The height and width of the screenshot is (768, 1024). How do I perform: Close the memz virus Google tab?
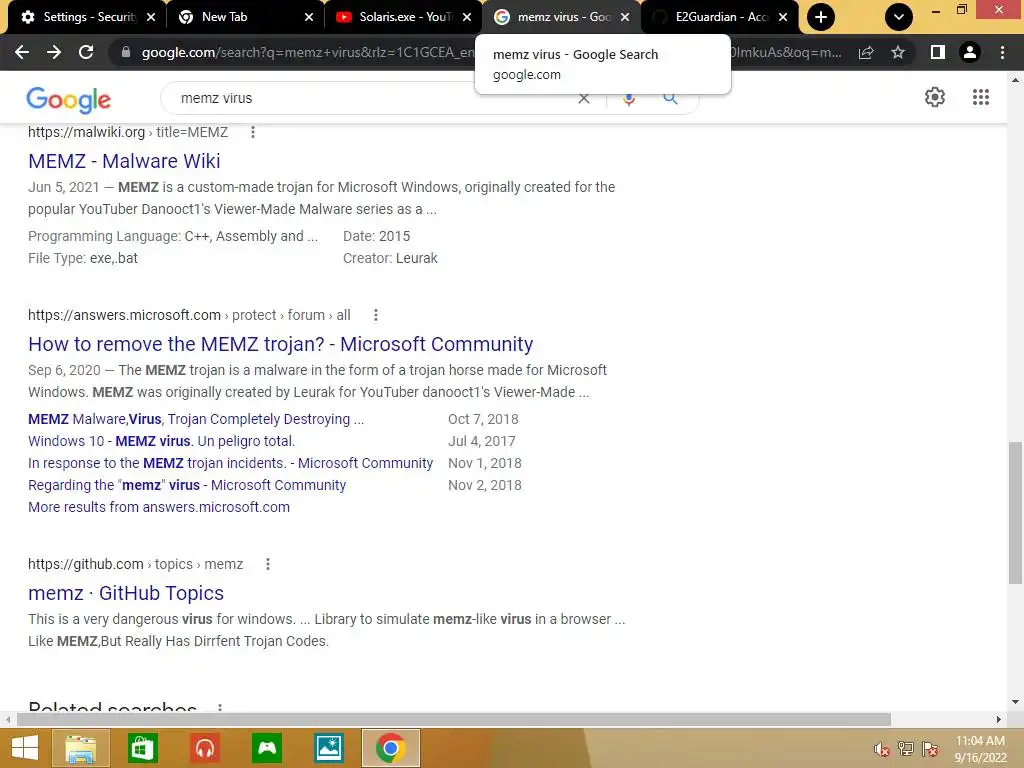point(625,17)
